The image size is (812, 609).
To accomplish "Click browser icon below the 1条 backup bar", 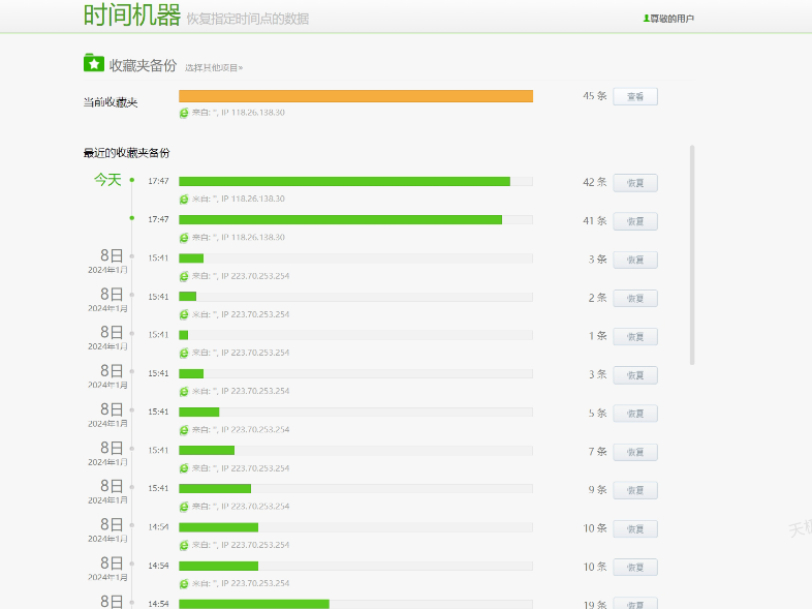I will click(x=184, y=352).
